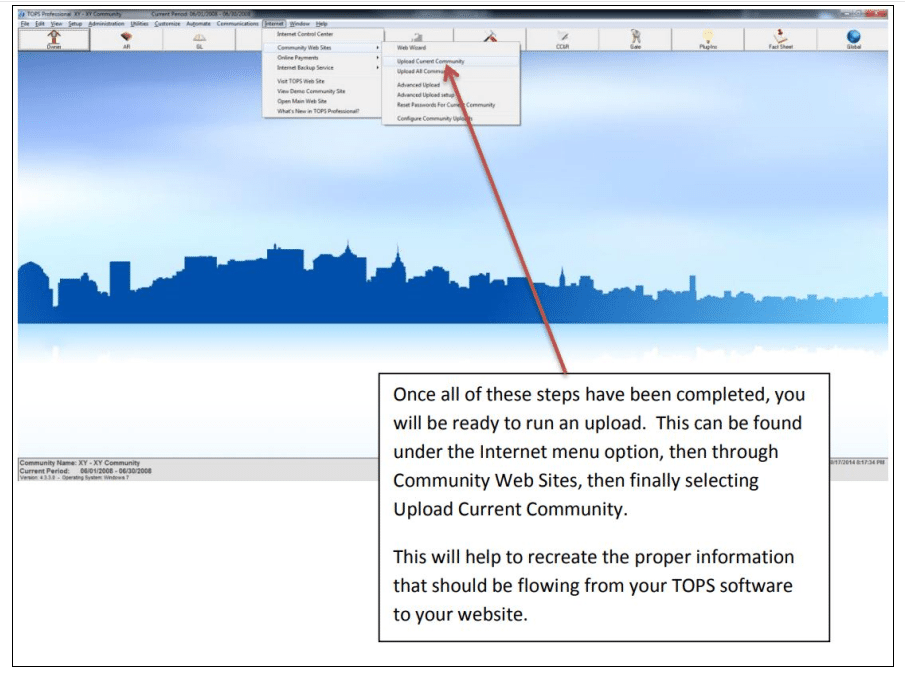
Task: Select Reset Passwords For Current Community
Action: pos(451,105)
